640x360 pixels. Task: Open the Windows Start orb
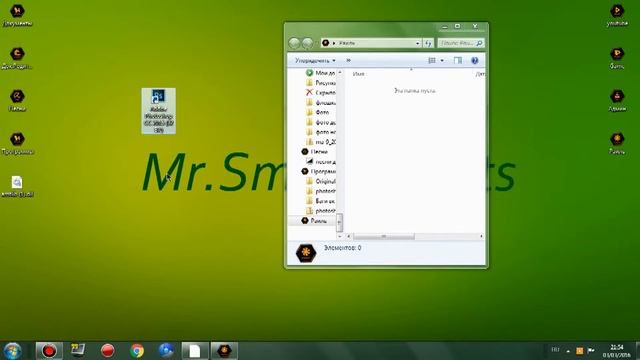pyautogui.click(x=12, y=351)
